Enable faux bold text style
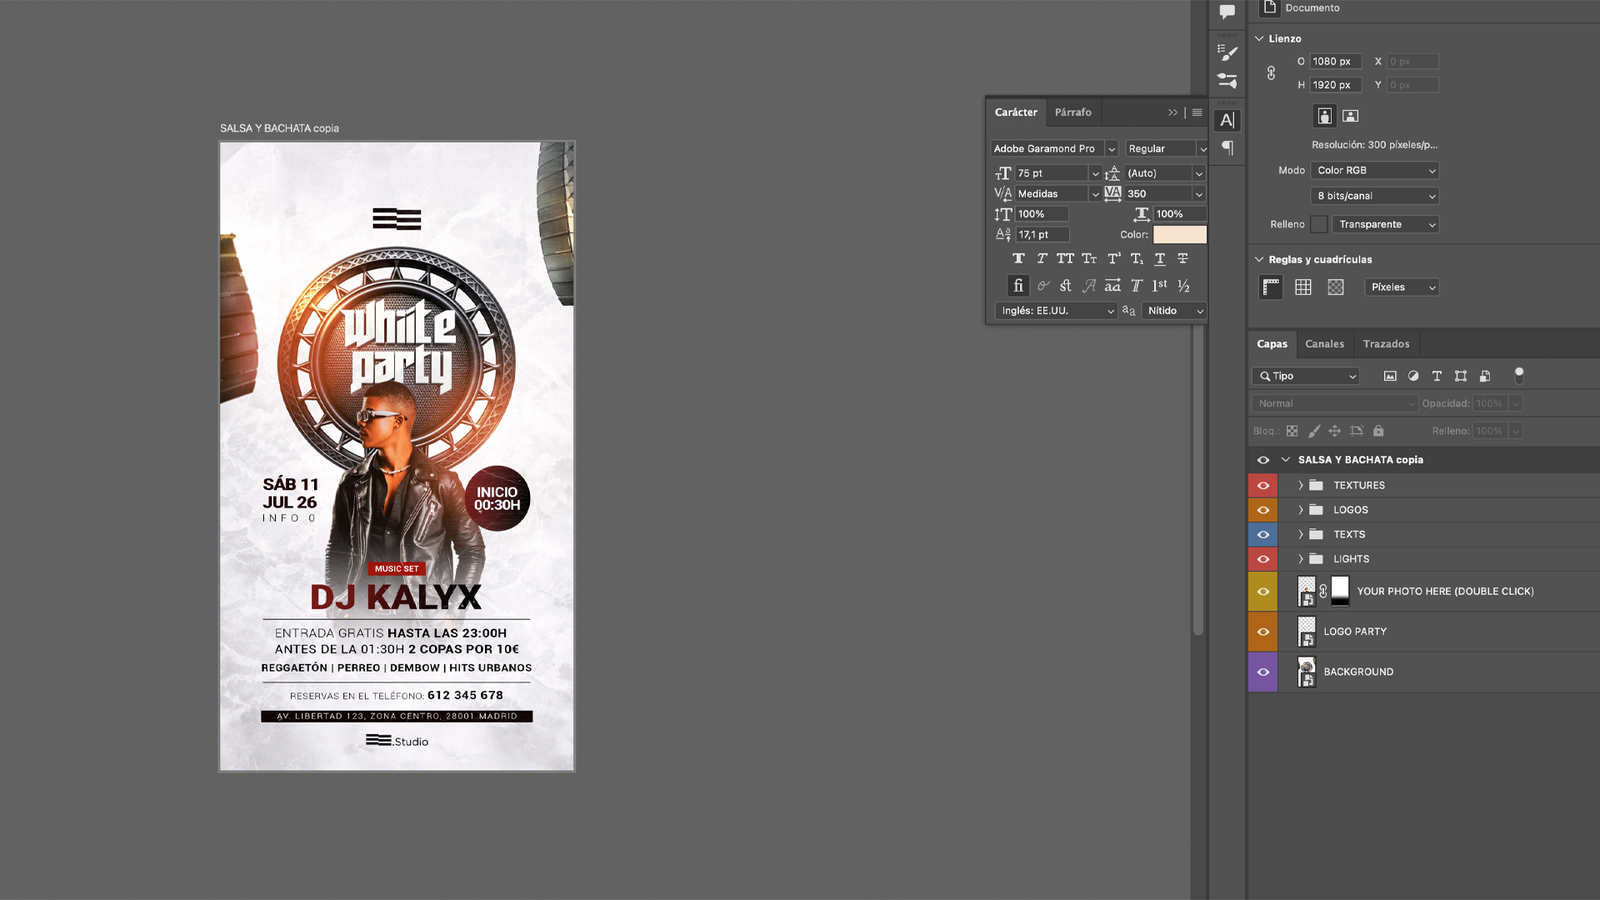Image resolution: width=1600 pixels, height=900 pixels. point(1018,259)
